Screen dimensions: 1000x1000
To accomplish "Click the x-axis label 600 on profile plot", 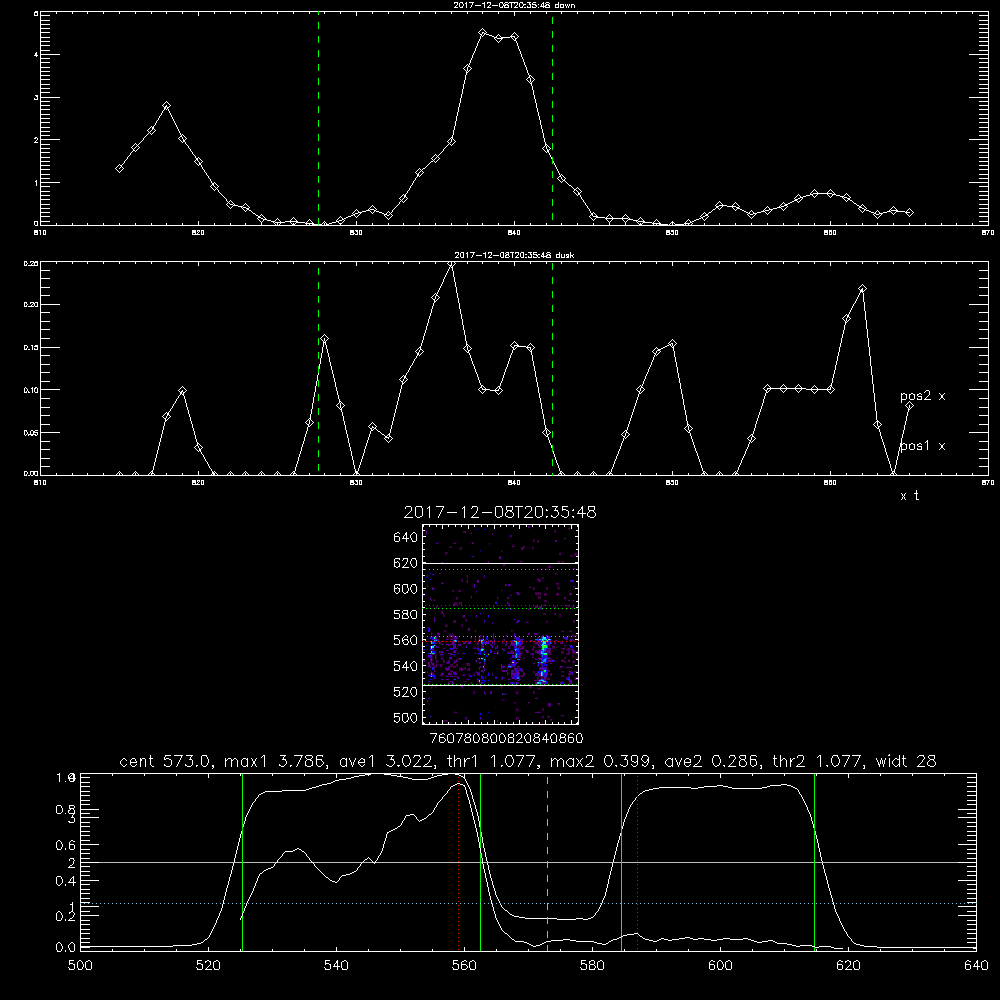I will pyautogui.click(x=720, y=966).
